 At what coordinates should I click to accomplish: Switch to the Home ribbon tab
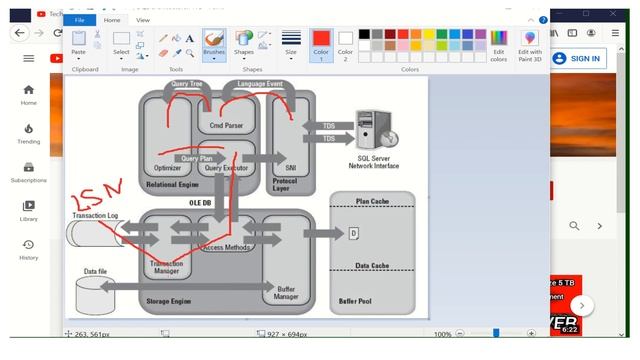[112, 20]
